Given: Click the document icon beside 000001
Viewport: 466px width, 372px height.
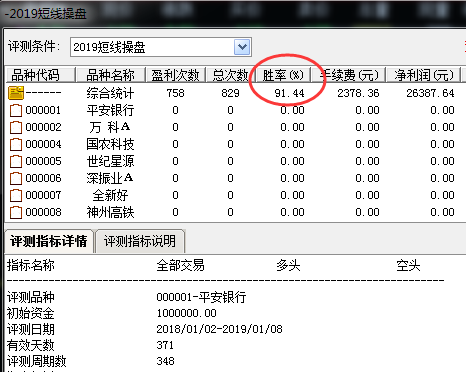Looking at the screenshot, I should (16, 110).
